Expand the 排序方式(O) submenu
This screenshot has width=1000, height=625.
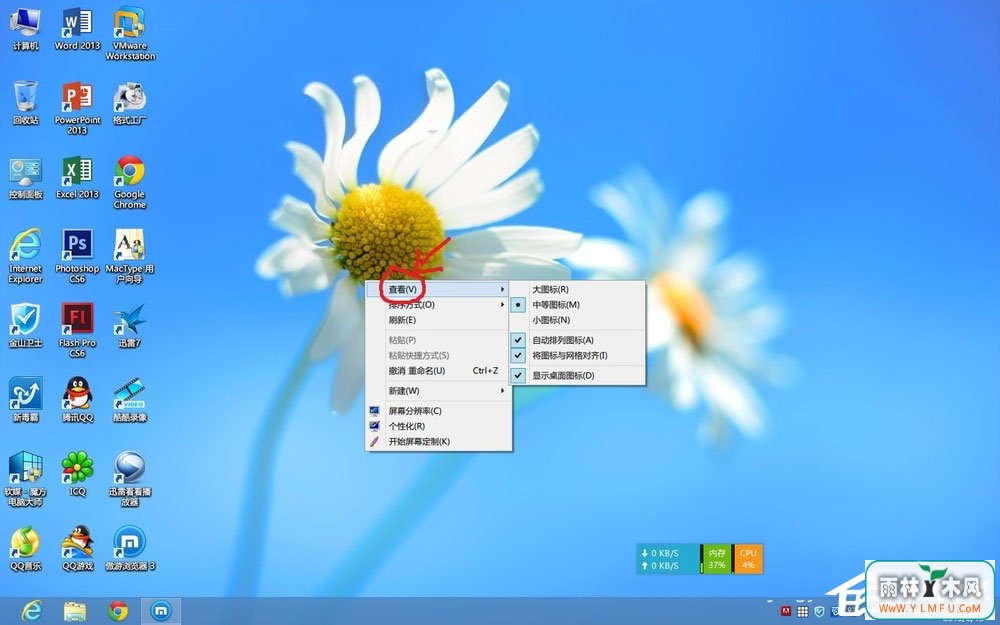[439, 305]
